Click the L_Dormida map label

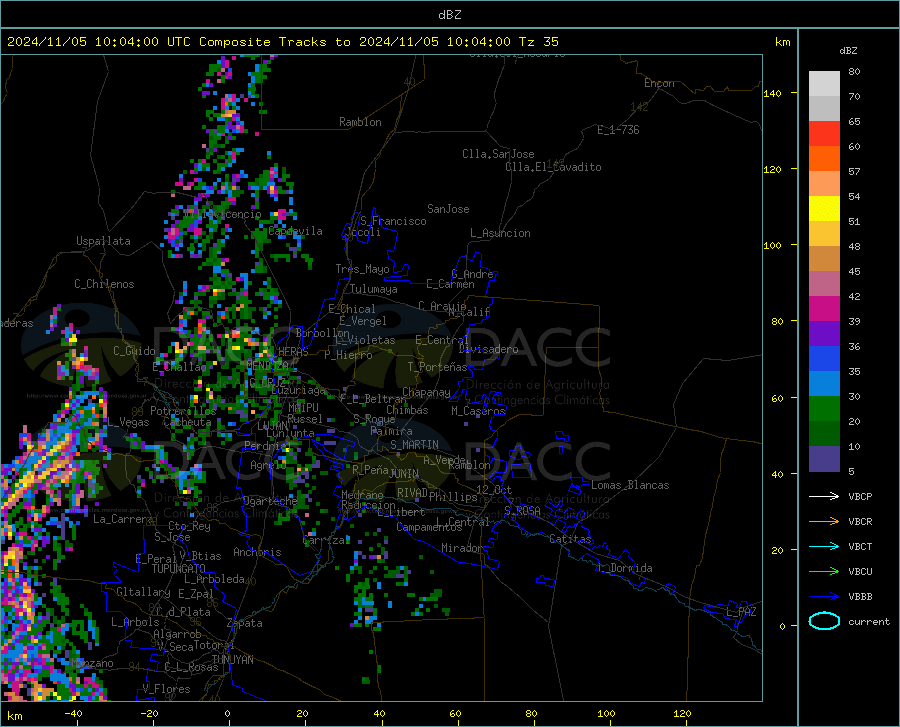pos(624,569)
